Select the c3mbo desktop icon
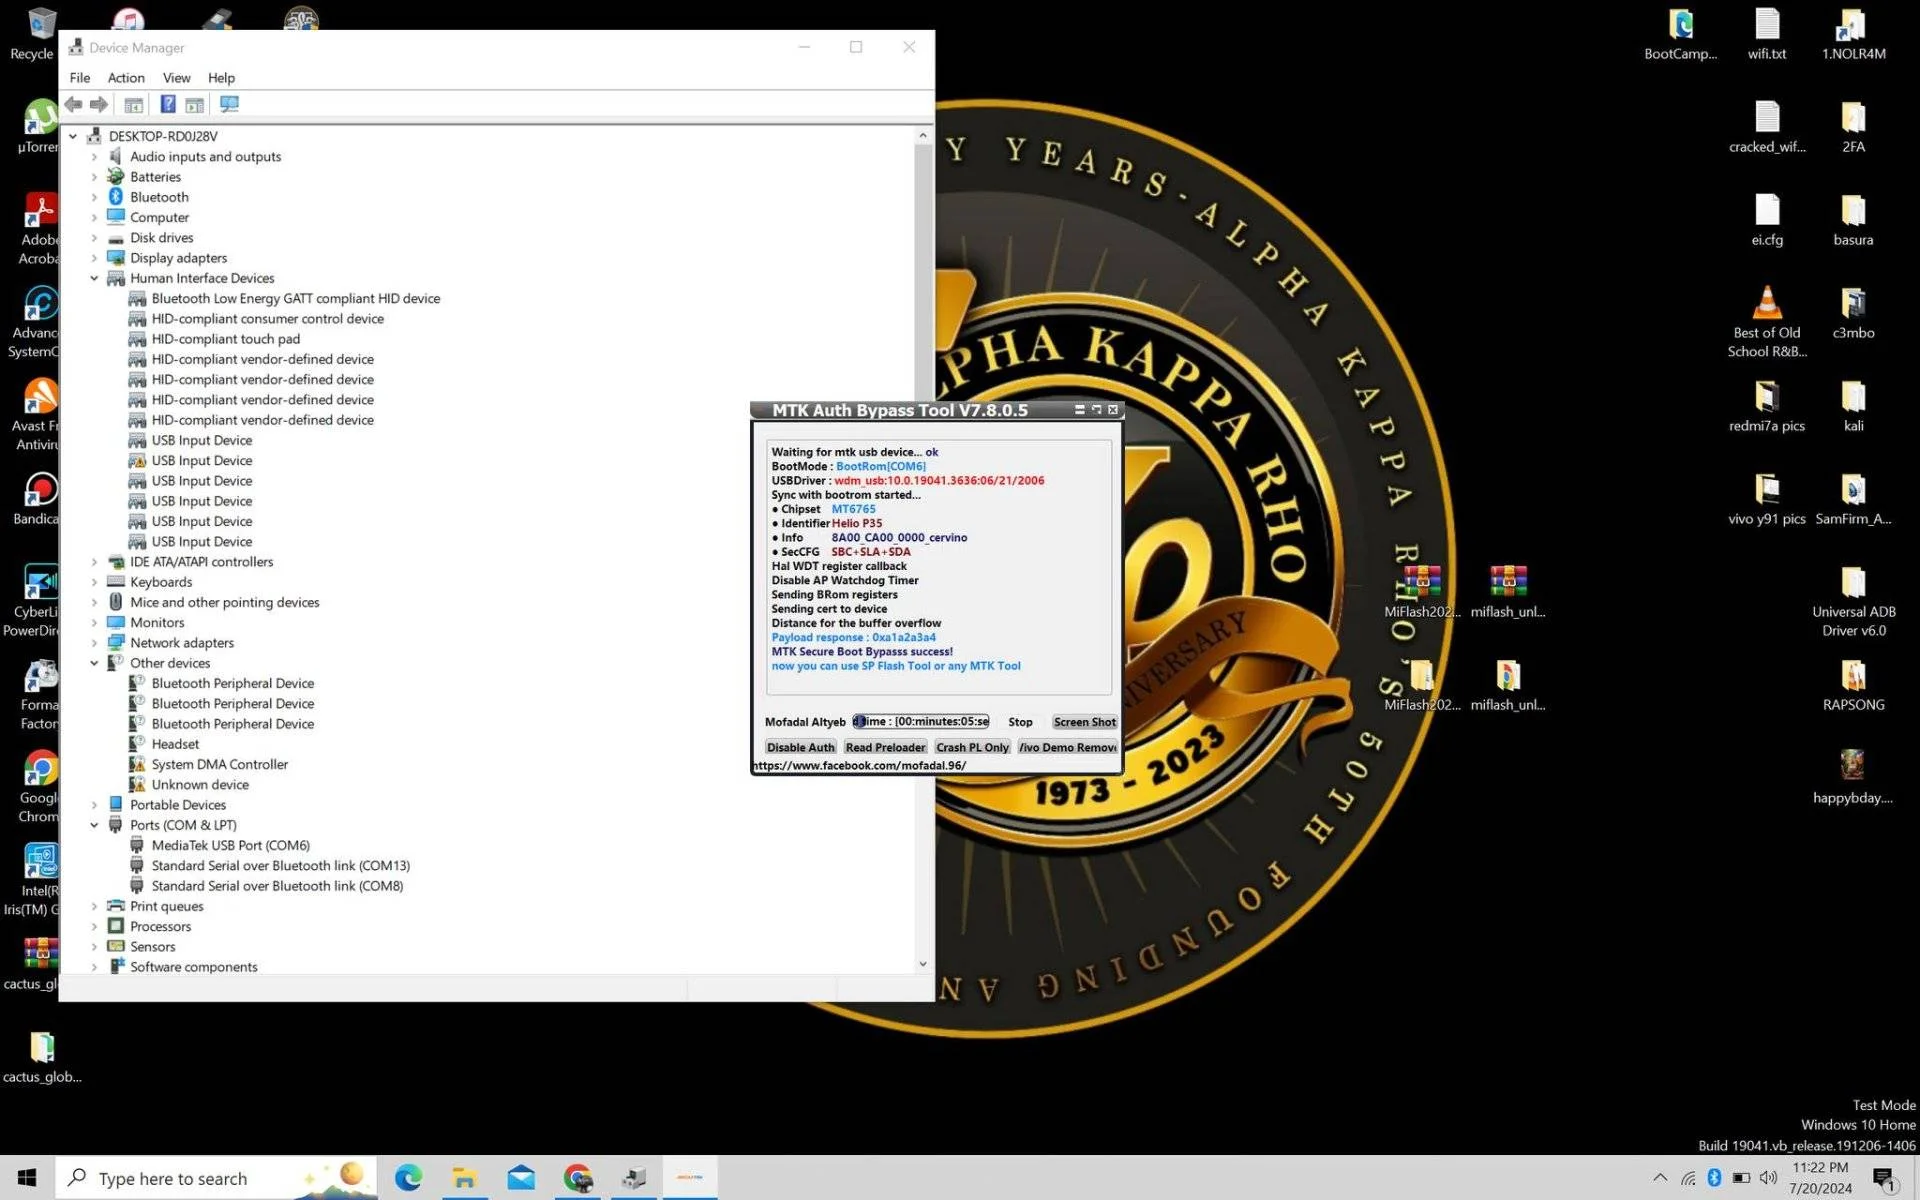The height and width of the screenshot is (1200, 1920). (1853, 313)
